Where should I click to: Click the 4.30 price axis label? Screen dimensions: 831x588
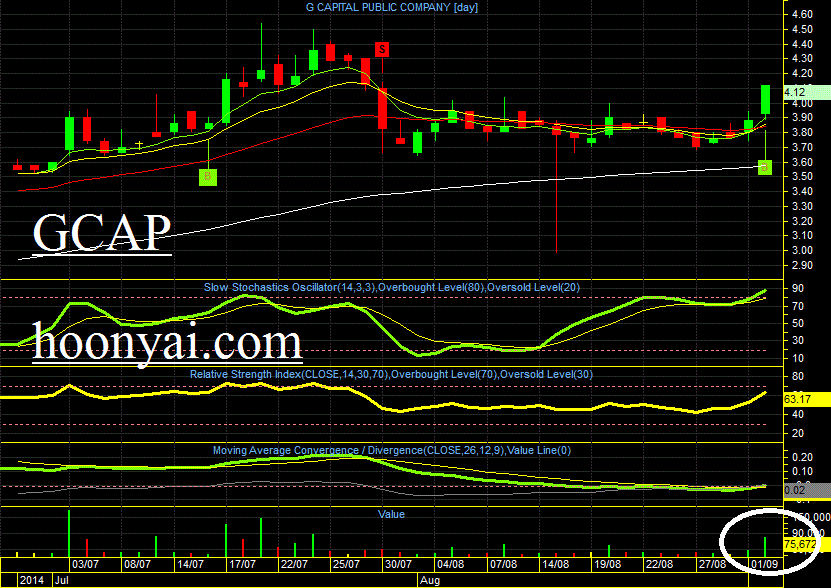coord(801,58)
